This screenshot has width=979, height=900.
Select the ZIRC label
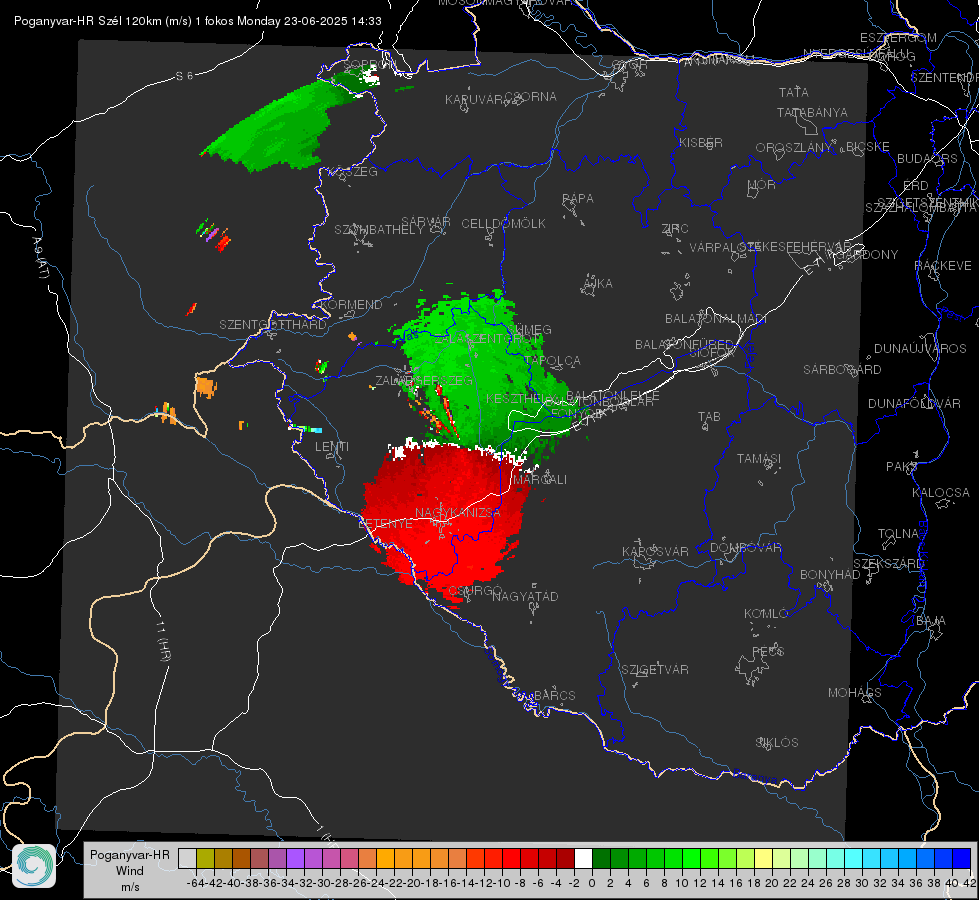point(675,229)
